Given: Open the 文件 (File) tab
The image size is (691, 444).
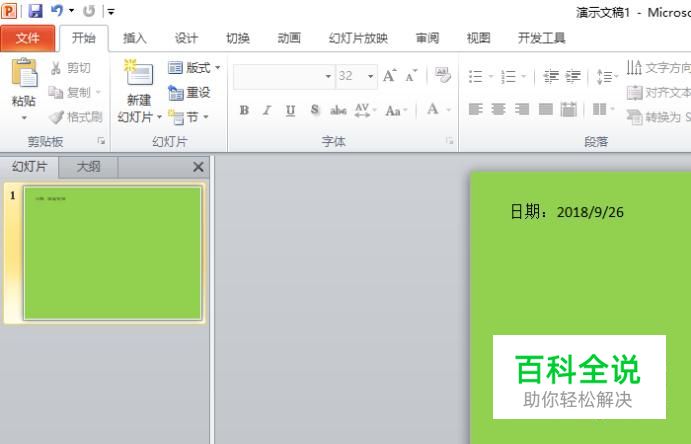Looking at the screenshot, I should pyautogui.click(x=28, y=38).
